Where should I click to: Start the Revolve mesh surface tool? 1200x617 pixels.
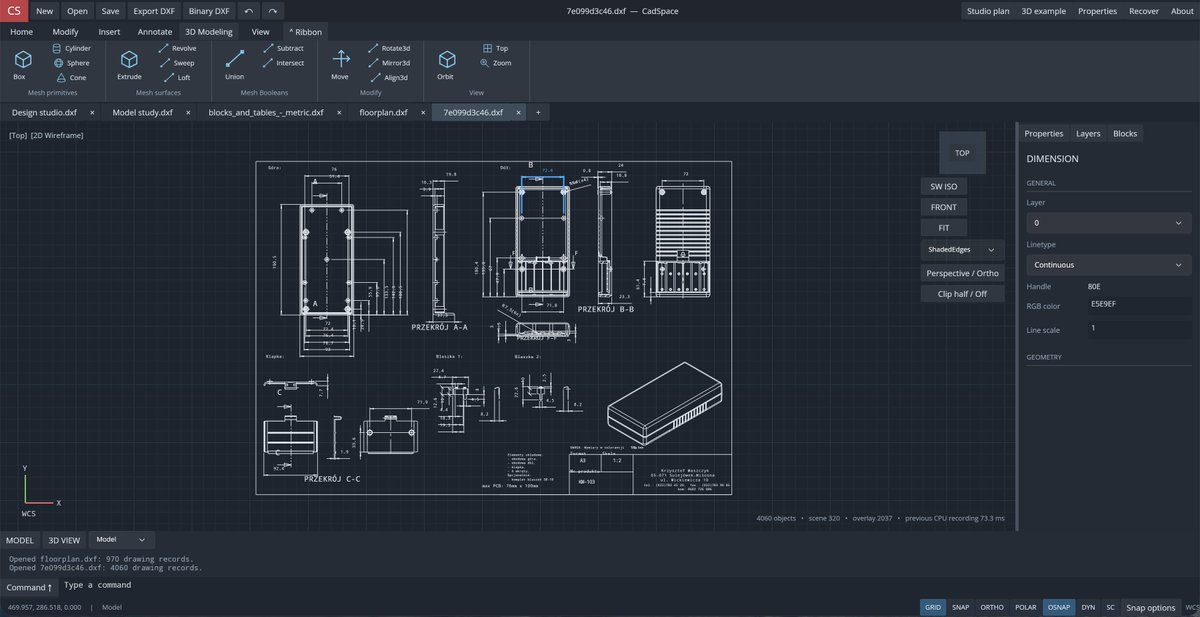pyautogui.click(x=178, y=48)
